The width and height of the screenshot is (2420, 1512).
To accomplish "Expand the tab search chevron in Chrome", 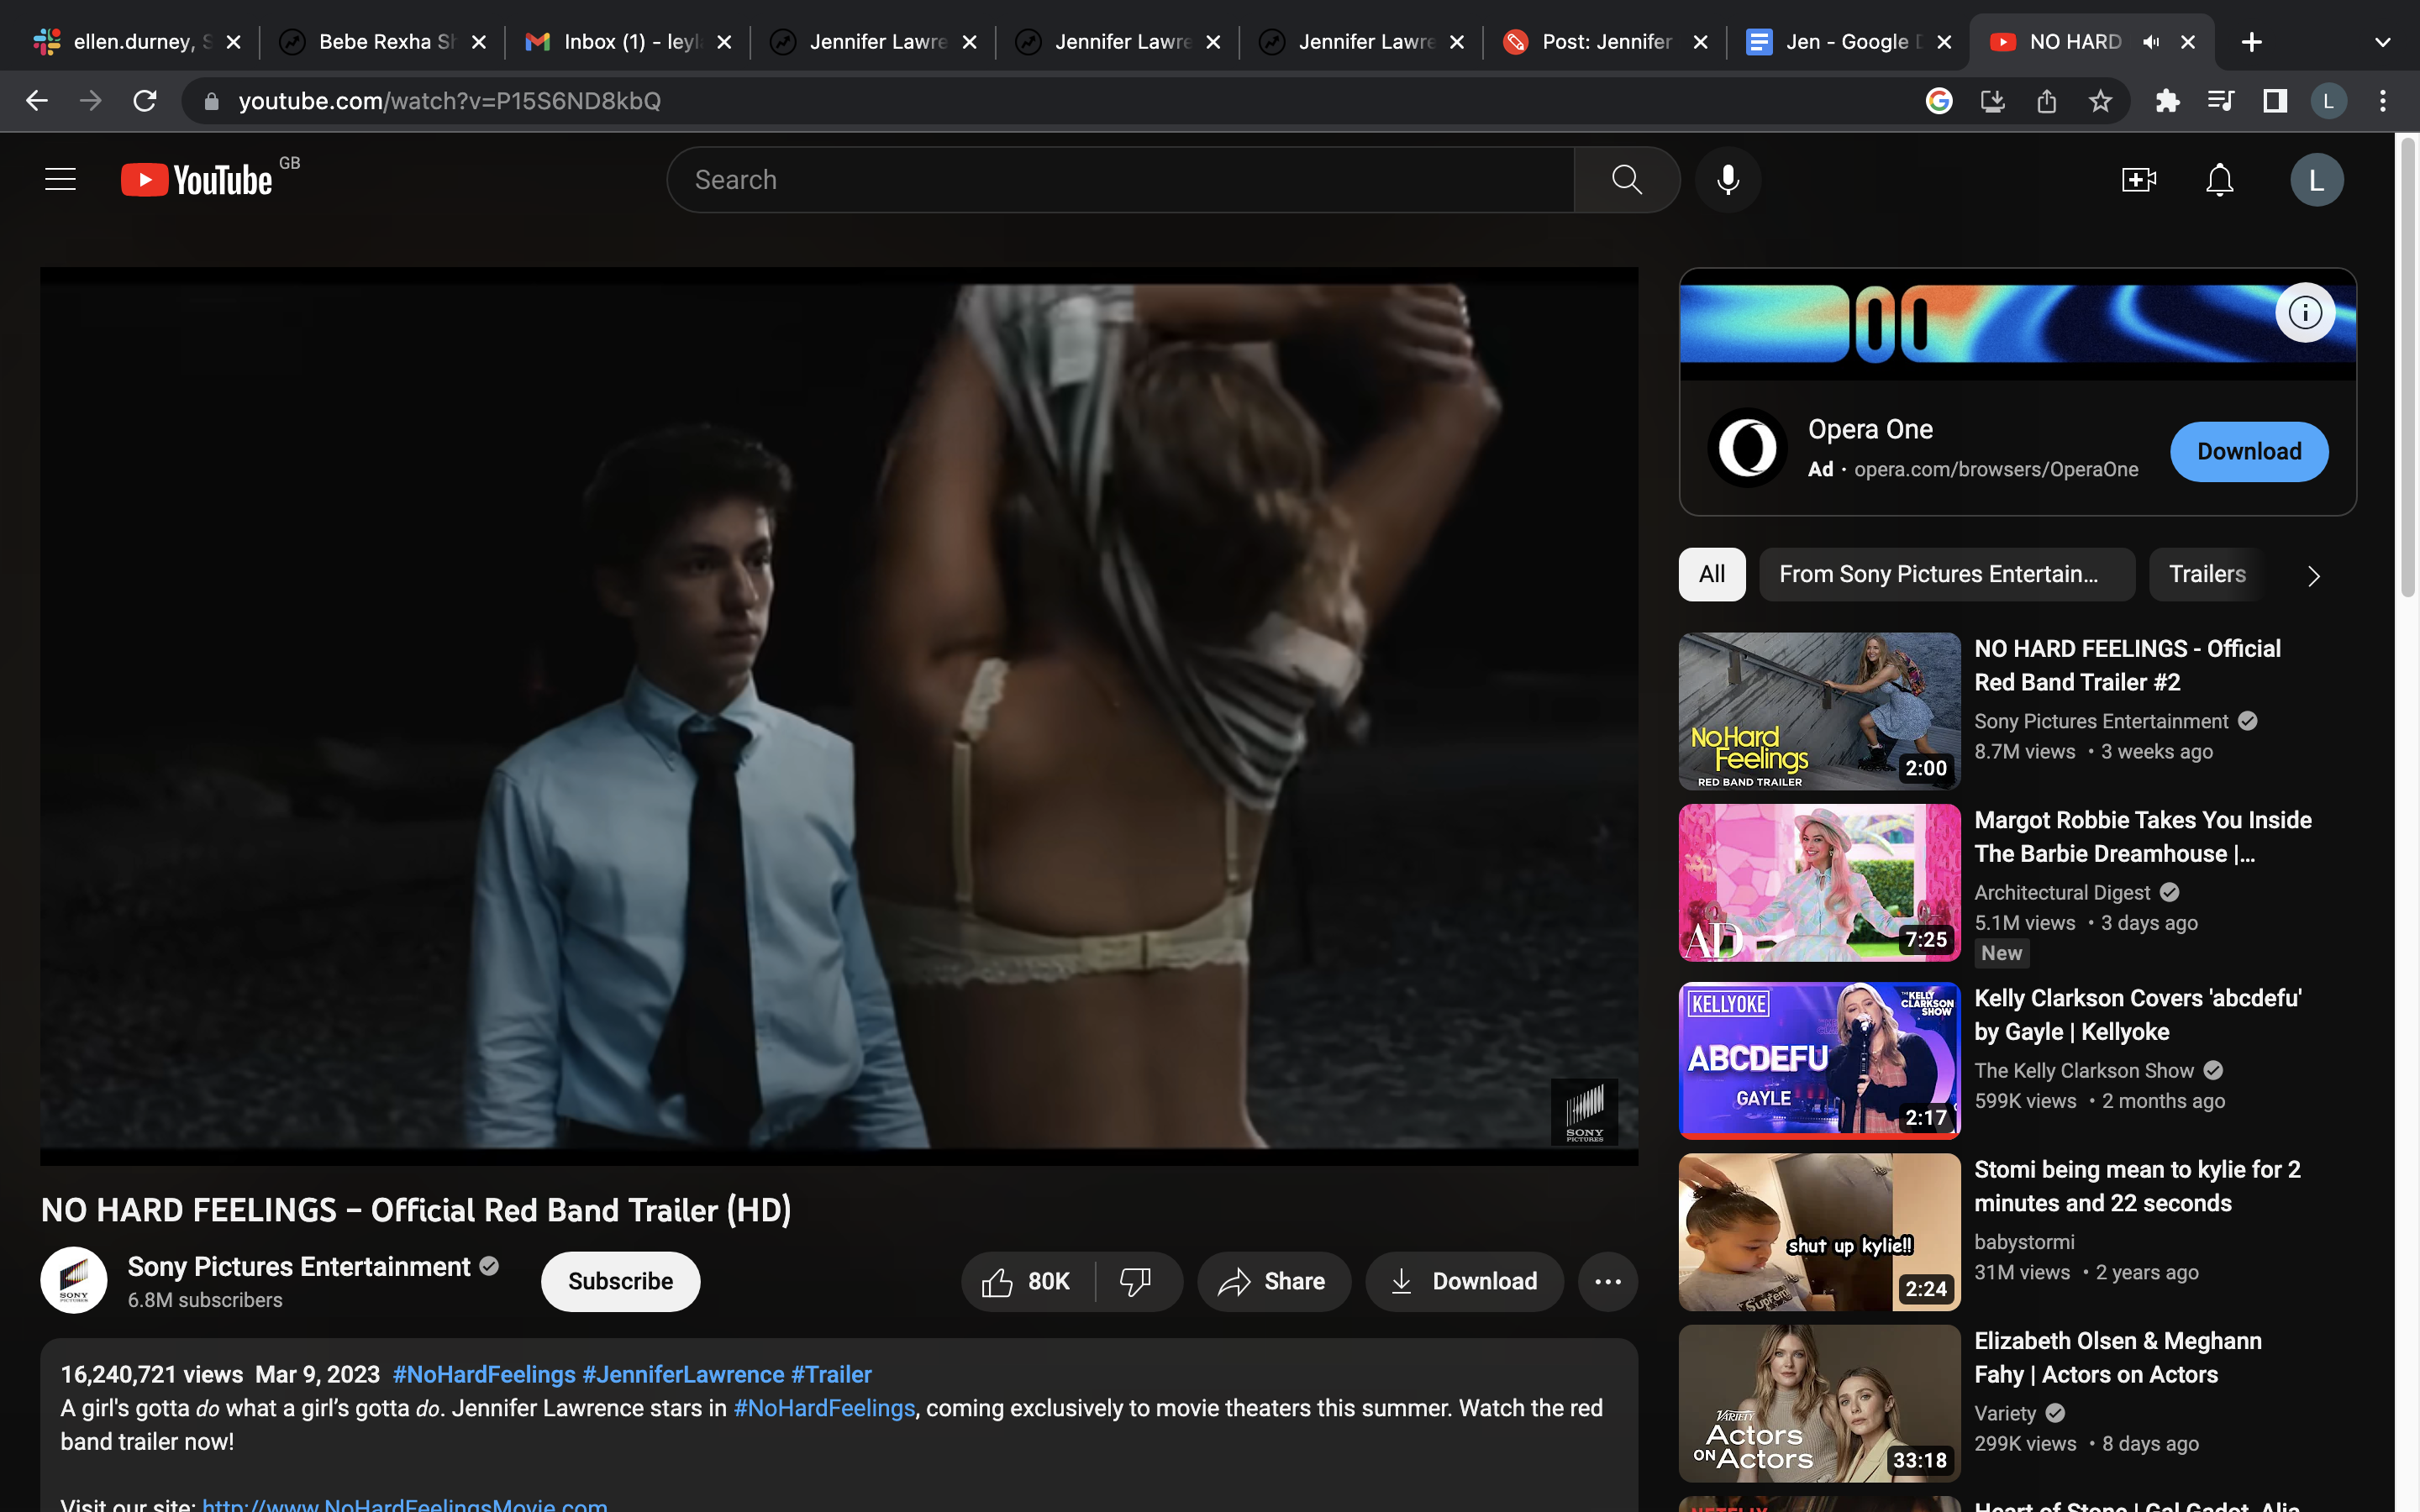I will (2382, 42).
